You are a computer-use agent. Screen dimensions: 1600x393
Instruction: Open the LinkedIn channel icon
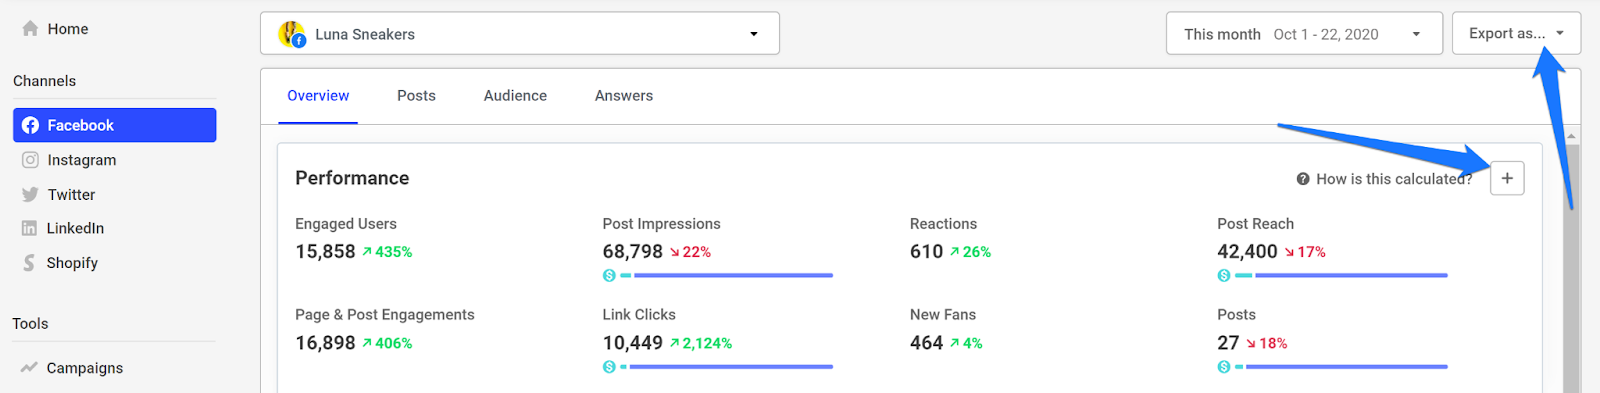(29, 228)
